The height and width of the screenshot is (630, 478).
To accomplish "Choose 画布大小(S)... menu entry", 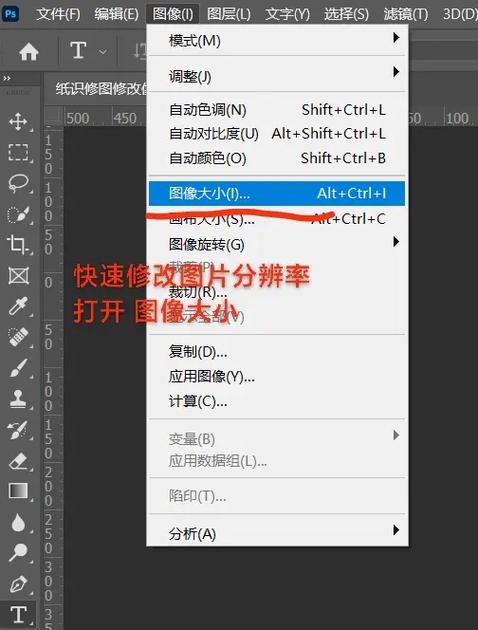I will tap(277, 219).
